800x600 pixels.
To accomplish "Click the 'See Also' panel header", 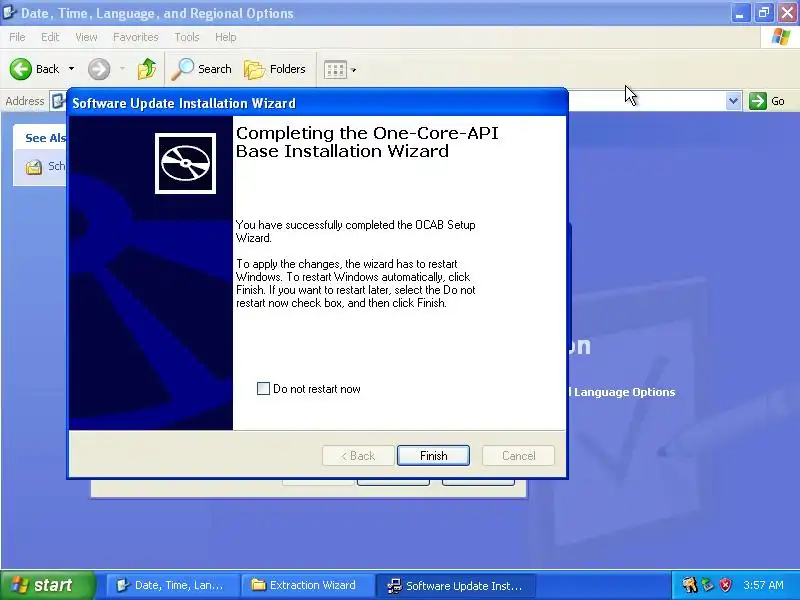I will click(x=40, y=138).
